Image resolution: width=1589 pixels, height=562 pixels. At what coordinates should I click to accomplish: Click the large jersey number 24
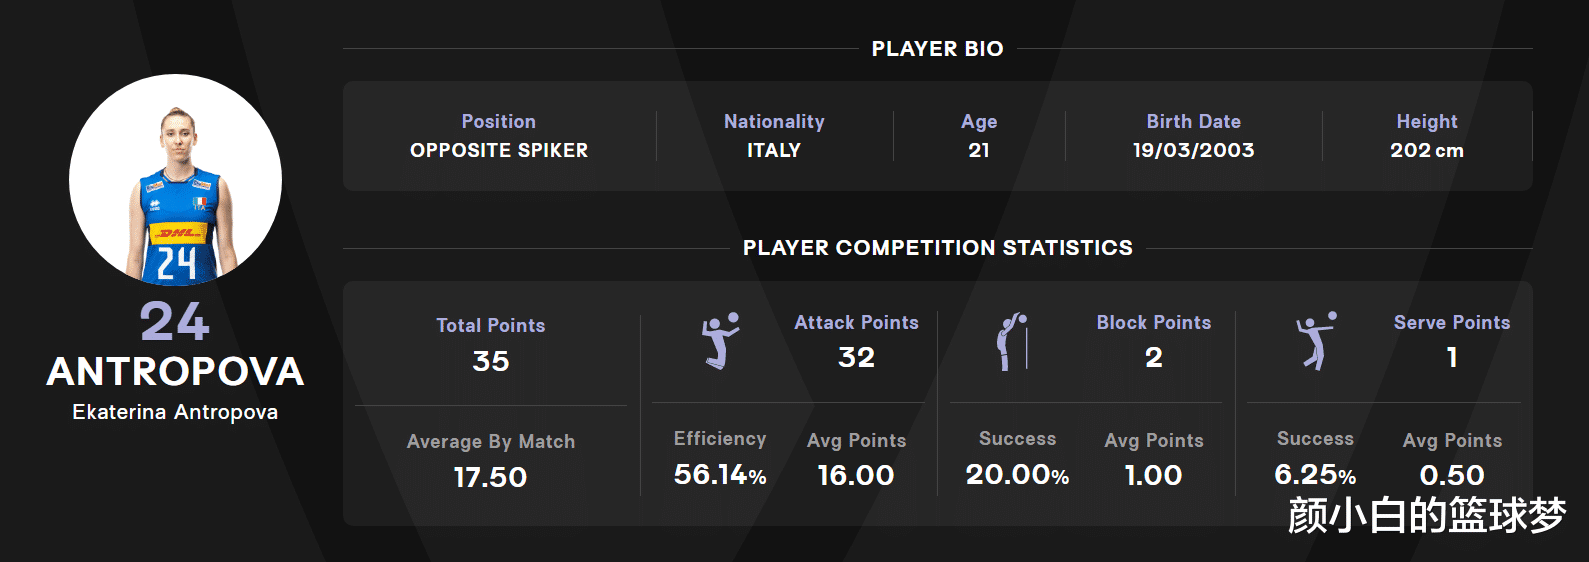point(175,322)
